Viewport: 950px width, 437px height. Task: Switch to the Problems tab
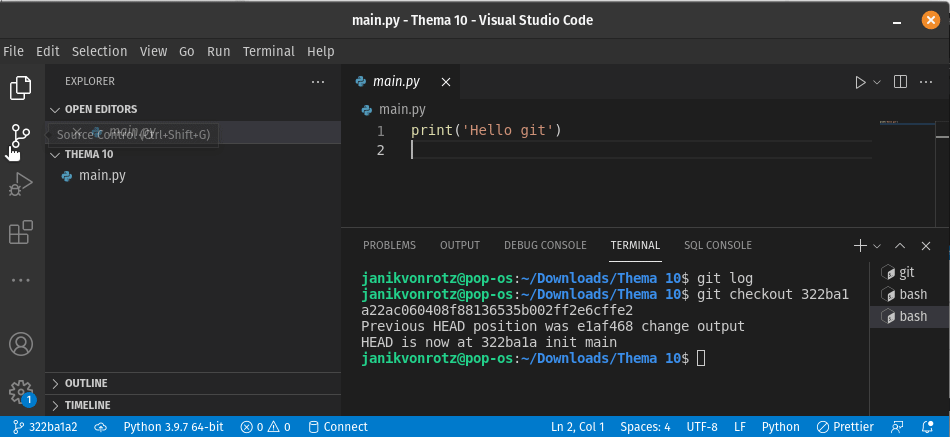click(390, 245)
